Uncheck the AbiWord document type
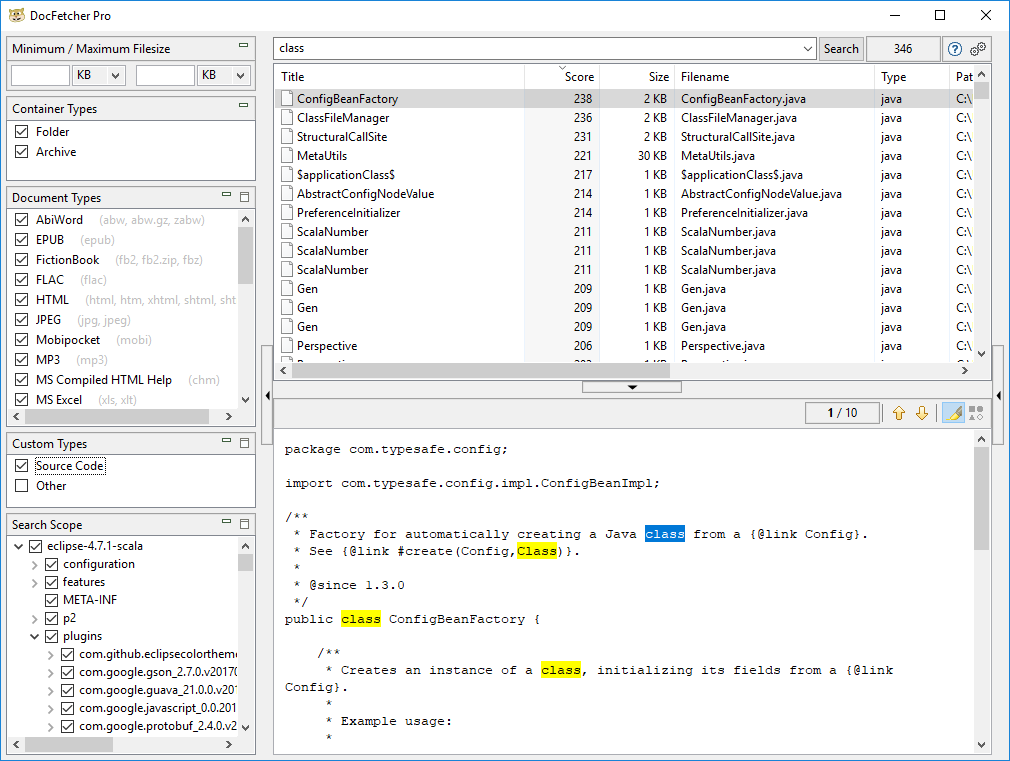The height and width of the screenshot is (761, 1010). (x=22, y=220)
